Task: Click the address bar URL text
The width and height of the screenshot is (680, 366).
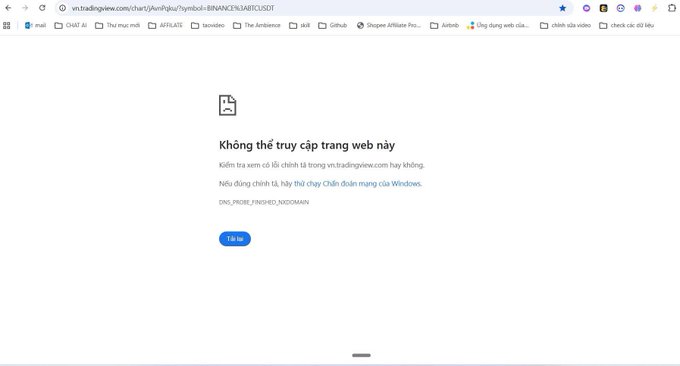Action: [173, 8]
